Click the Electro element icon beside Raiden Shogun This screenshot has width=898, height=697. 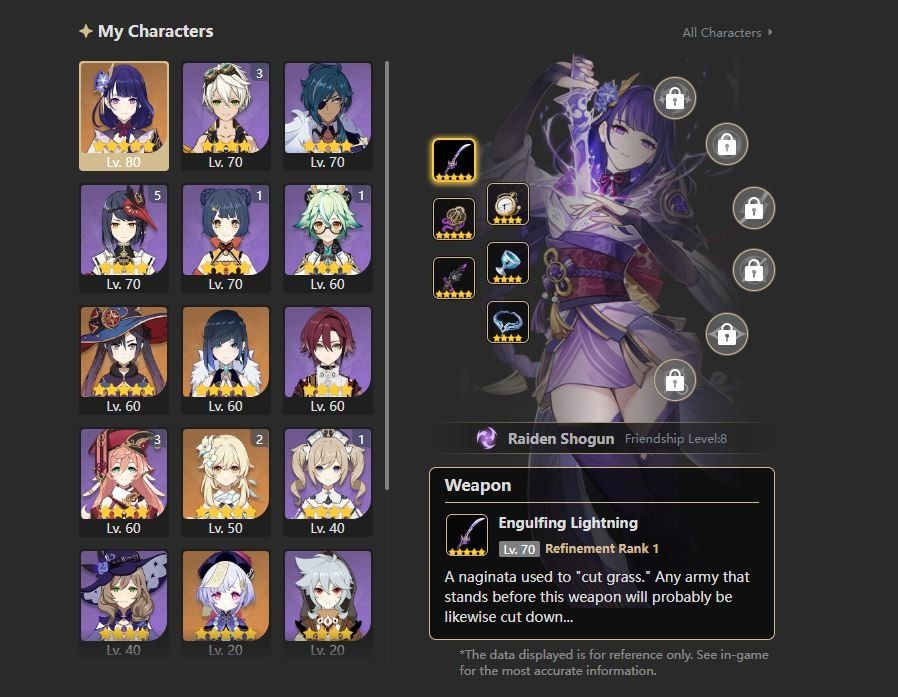[x=487, y=439]
